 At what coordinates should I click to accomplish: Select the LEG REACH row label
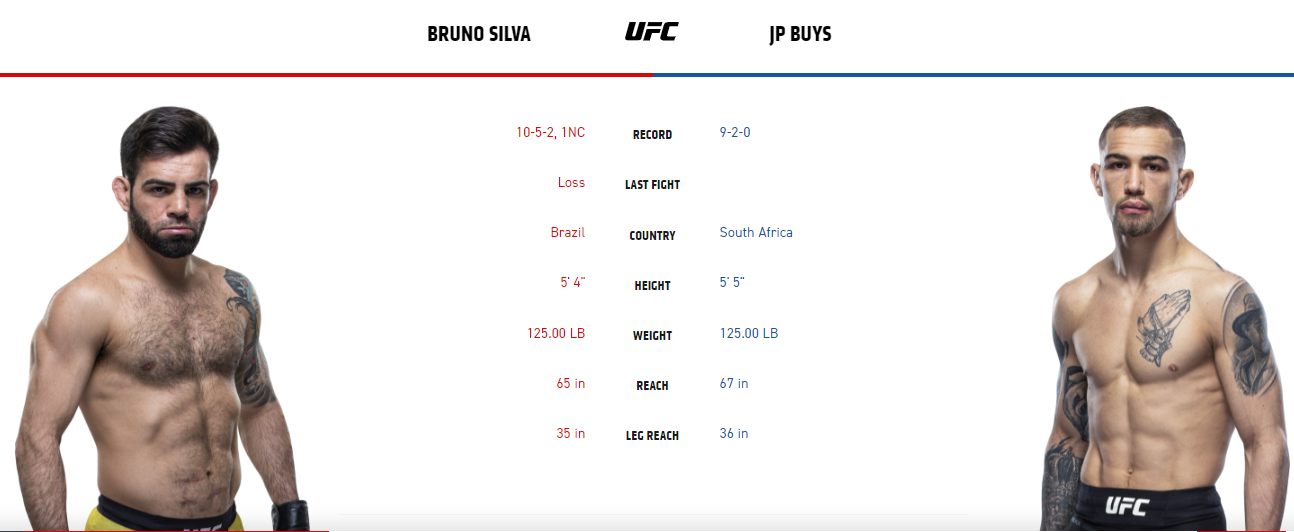click(x=652, y=436)
